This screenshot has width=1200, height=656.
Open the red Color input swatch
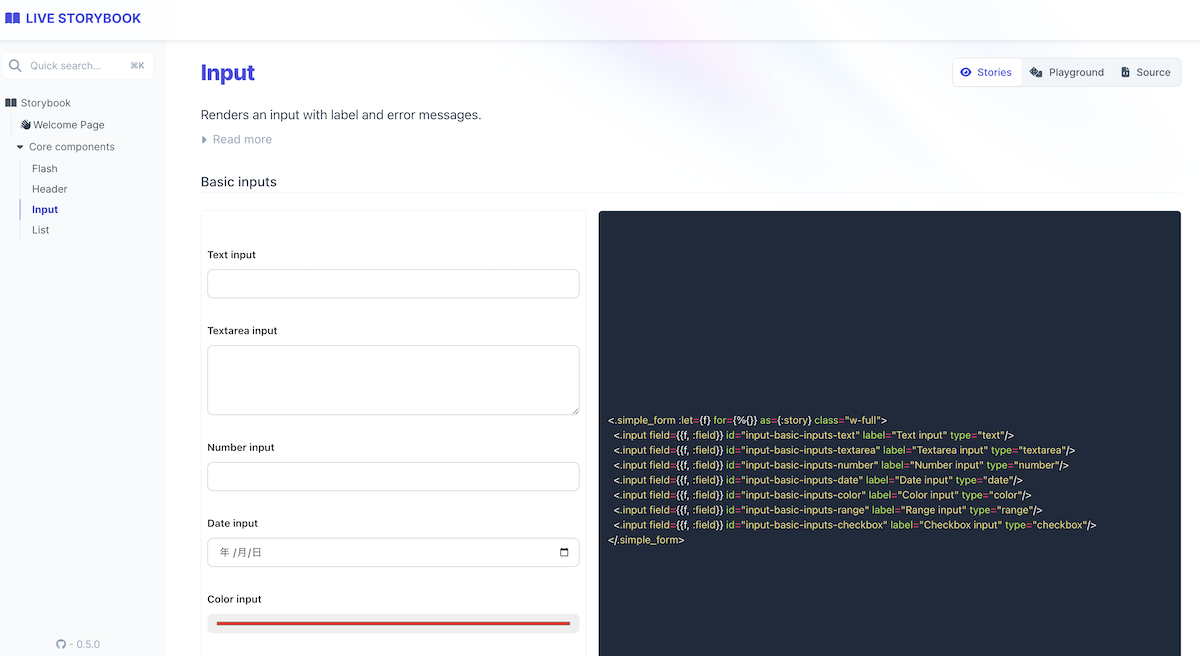point(393,623)
